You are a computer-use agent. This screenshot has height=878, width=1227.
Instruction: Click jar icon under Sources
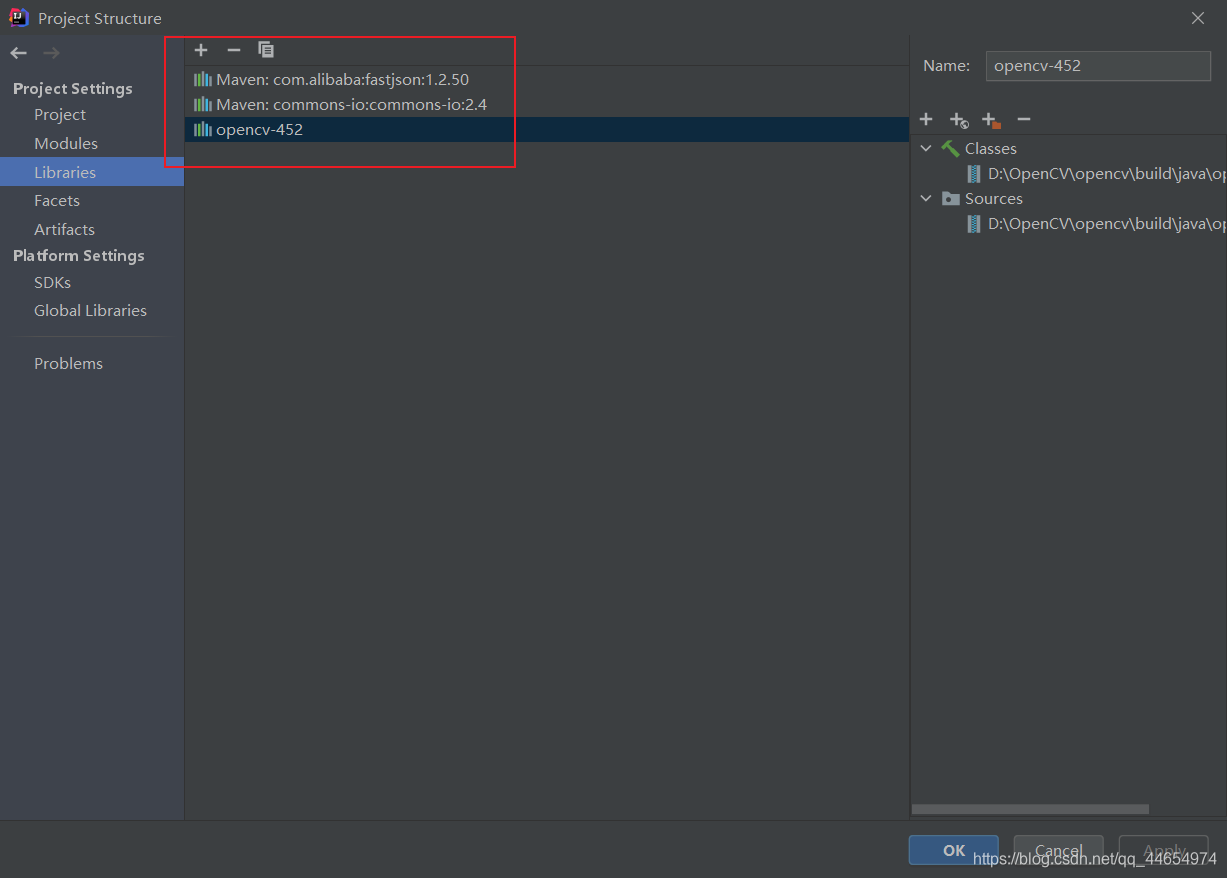[x=974, y=224]
